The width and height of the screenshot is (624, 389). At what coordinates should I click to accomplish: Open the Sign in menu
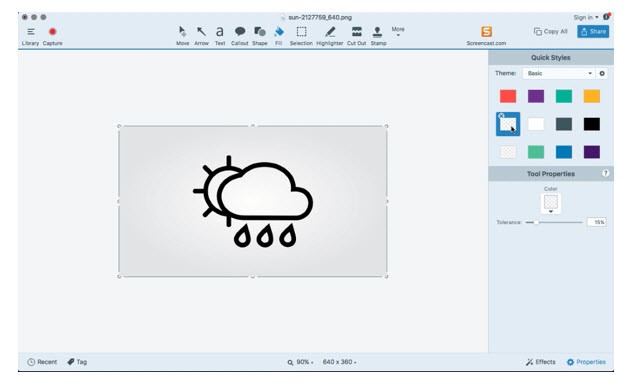[586, 18]
